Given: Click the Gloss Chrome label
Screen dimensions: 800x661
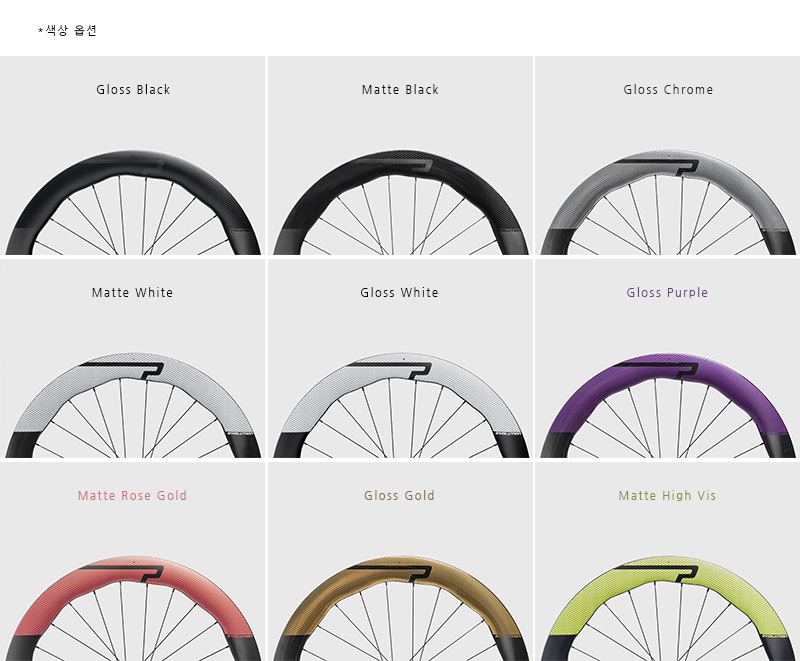Looking at the screenshot, I should [x=668, y=90].
